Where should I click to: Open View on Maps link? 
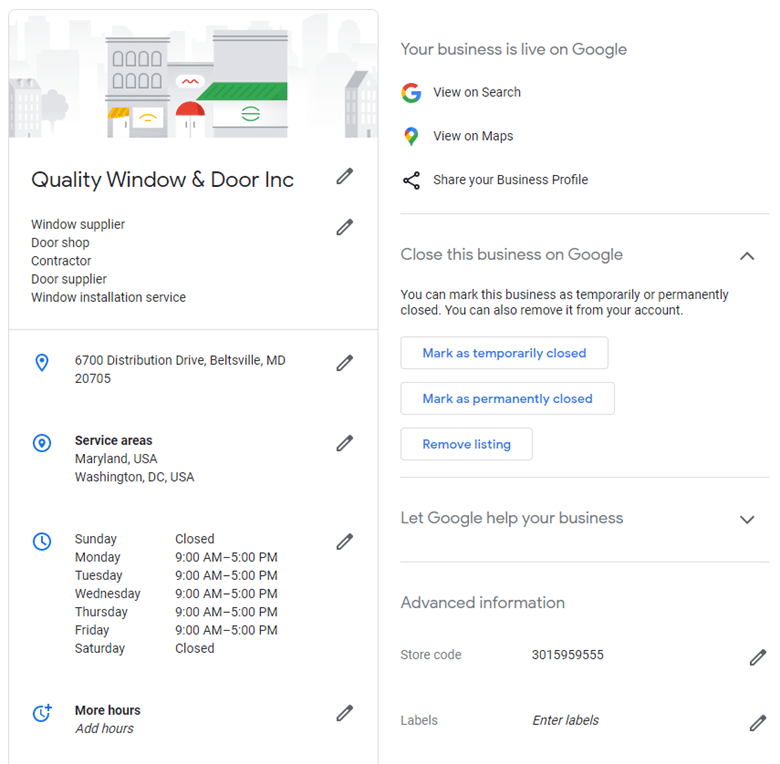coord(473,136)
